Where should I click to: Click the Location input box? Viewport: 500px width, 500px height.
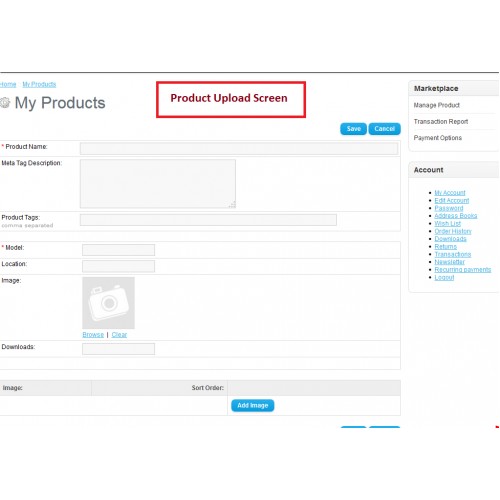coord(118,266)
